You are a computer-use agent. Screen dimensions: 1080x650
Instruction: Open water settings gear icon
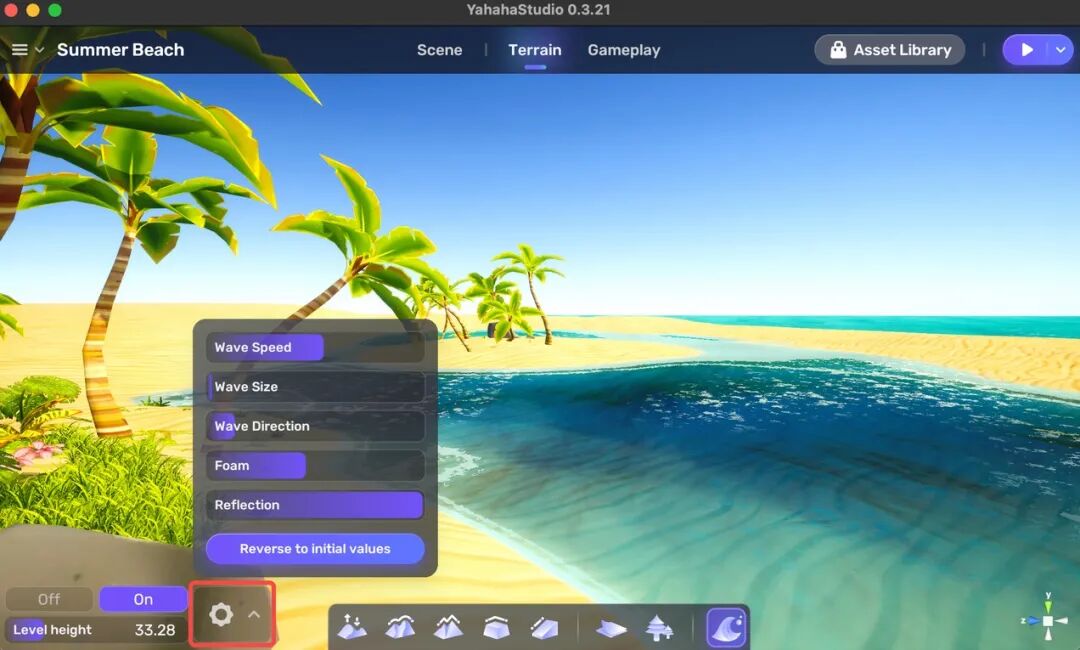(x=220, y=614)
